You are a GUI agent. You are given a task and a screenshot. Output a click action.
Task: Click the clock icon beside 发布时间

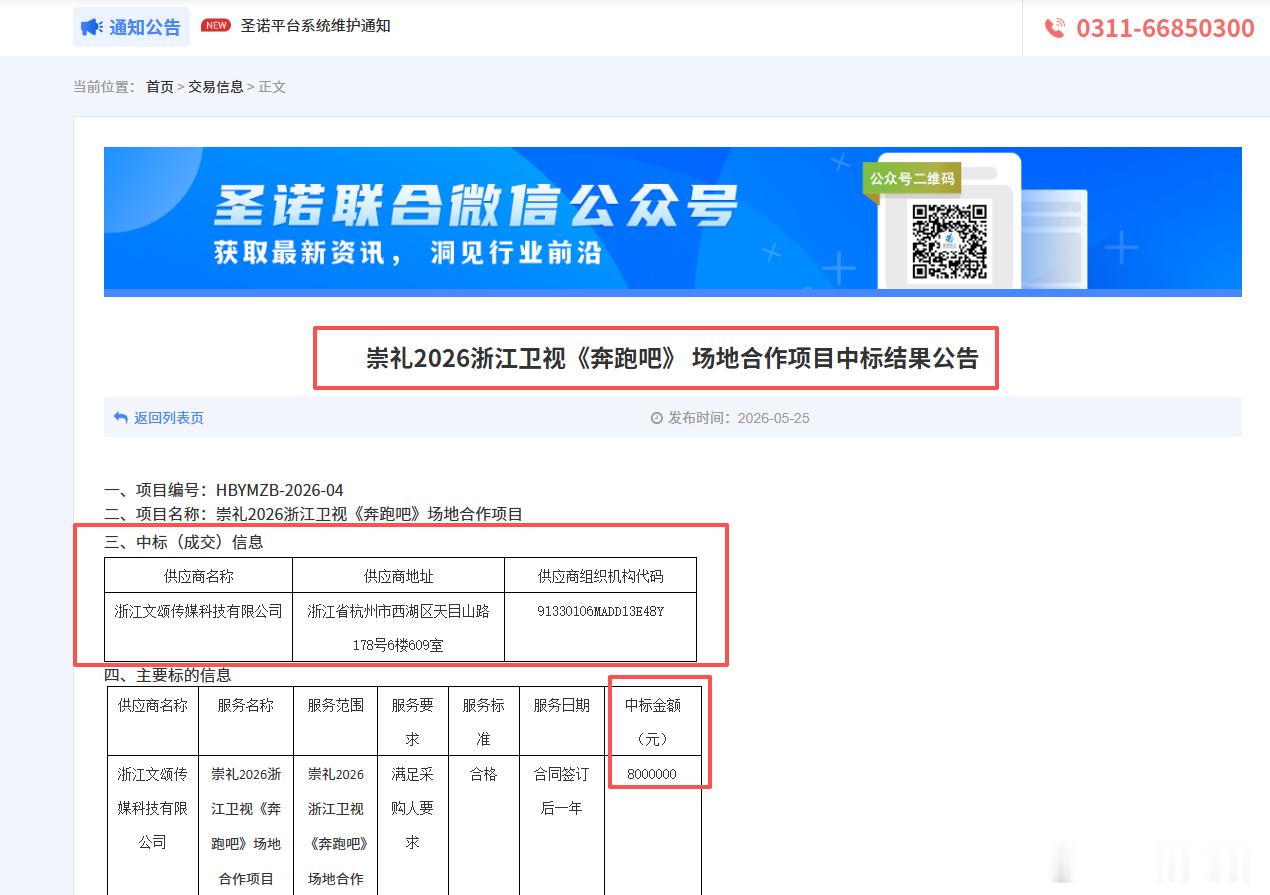pos(657,418)
